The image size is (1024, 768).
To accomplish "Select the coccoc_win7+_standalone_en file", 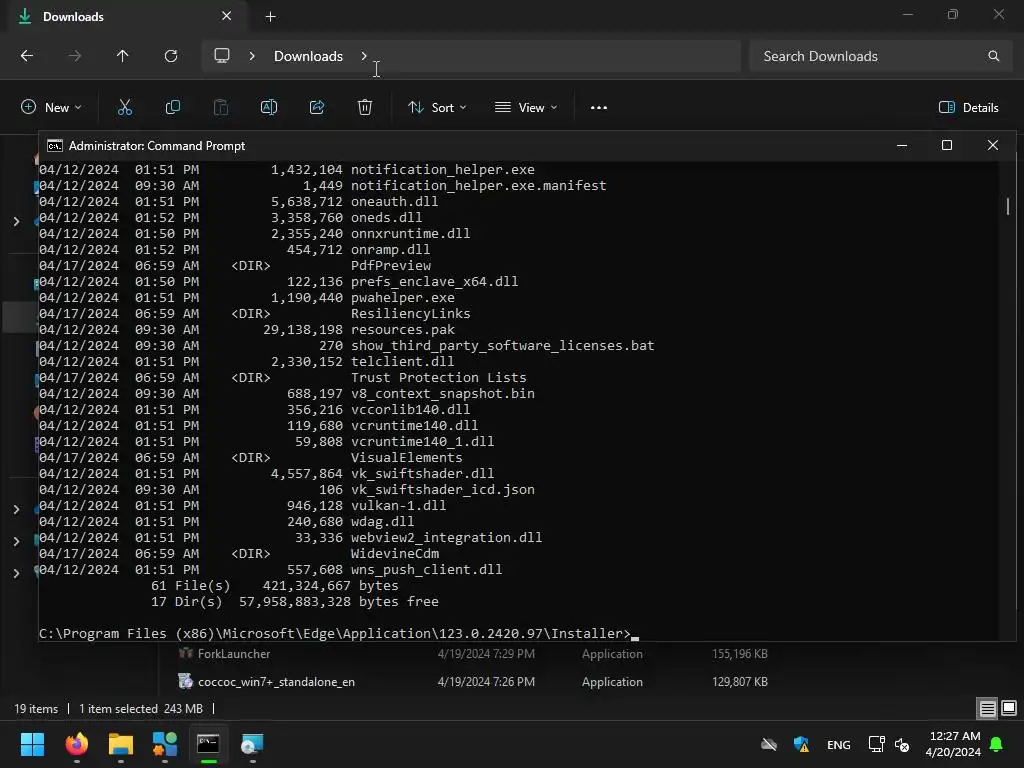I will coord(276,682).
